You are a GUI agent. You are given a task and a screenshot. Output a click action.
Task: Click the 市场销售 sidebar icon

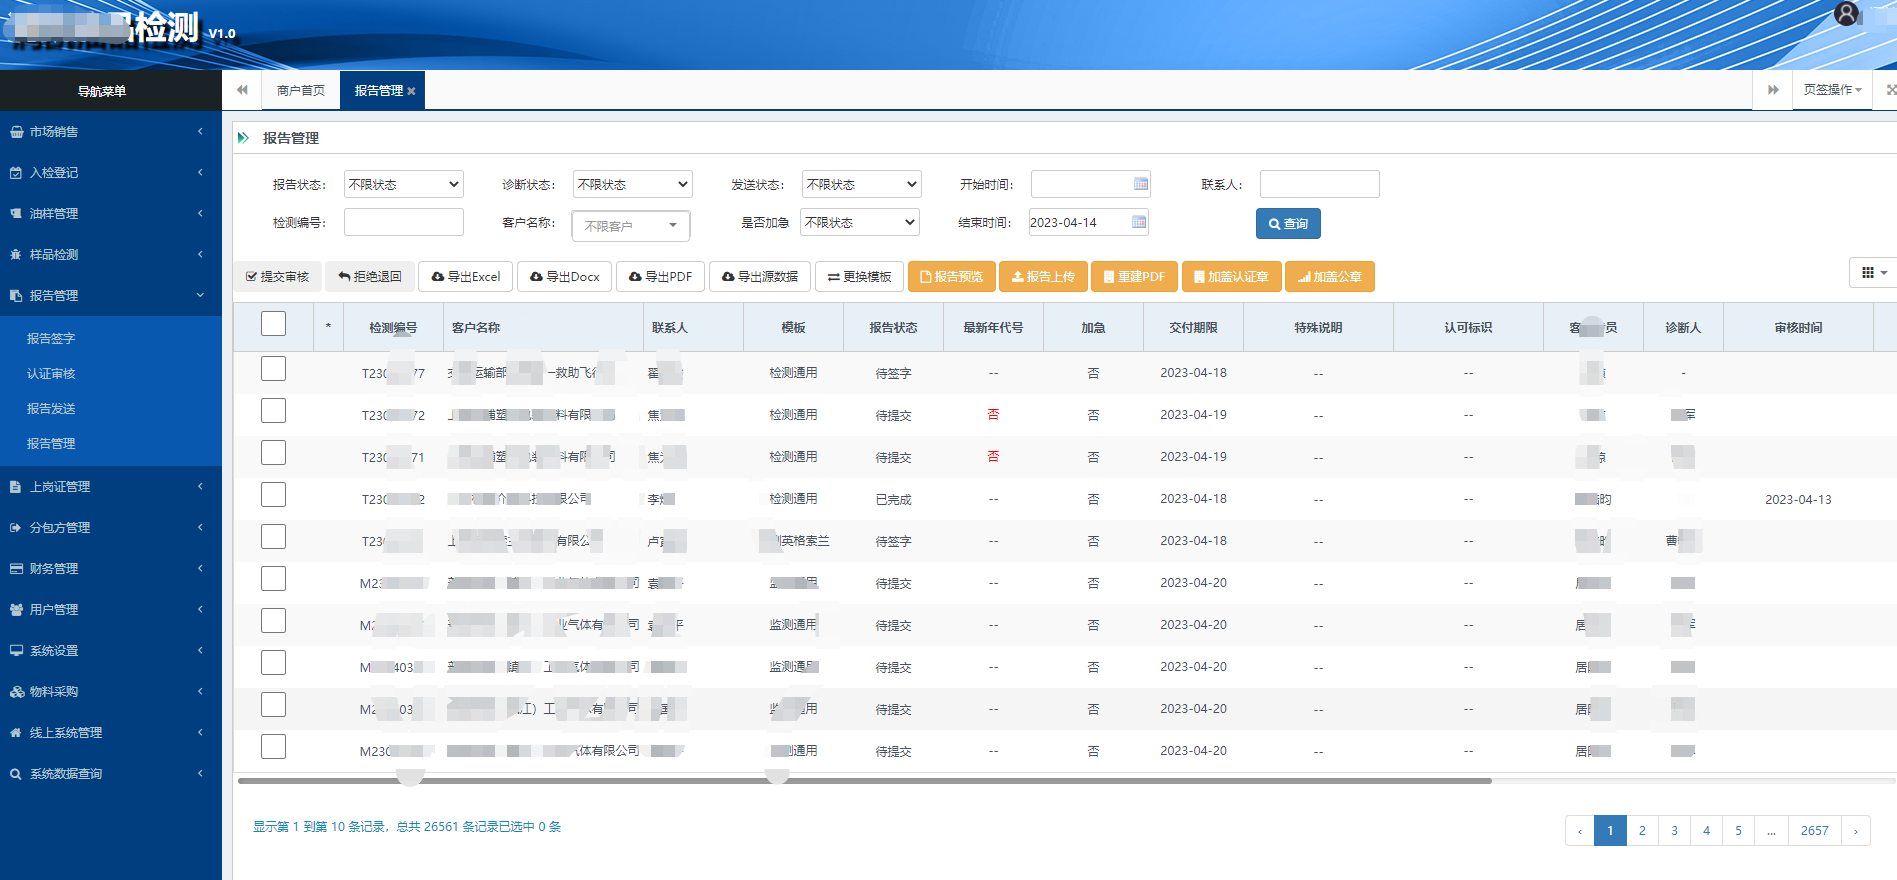tap(16, 132)
